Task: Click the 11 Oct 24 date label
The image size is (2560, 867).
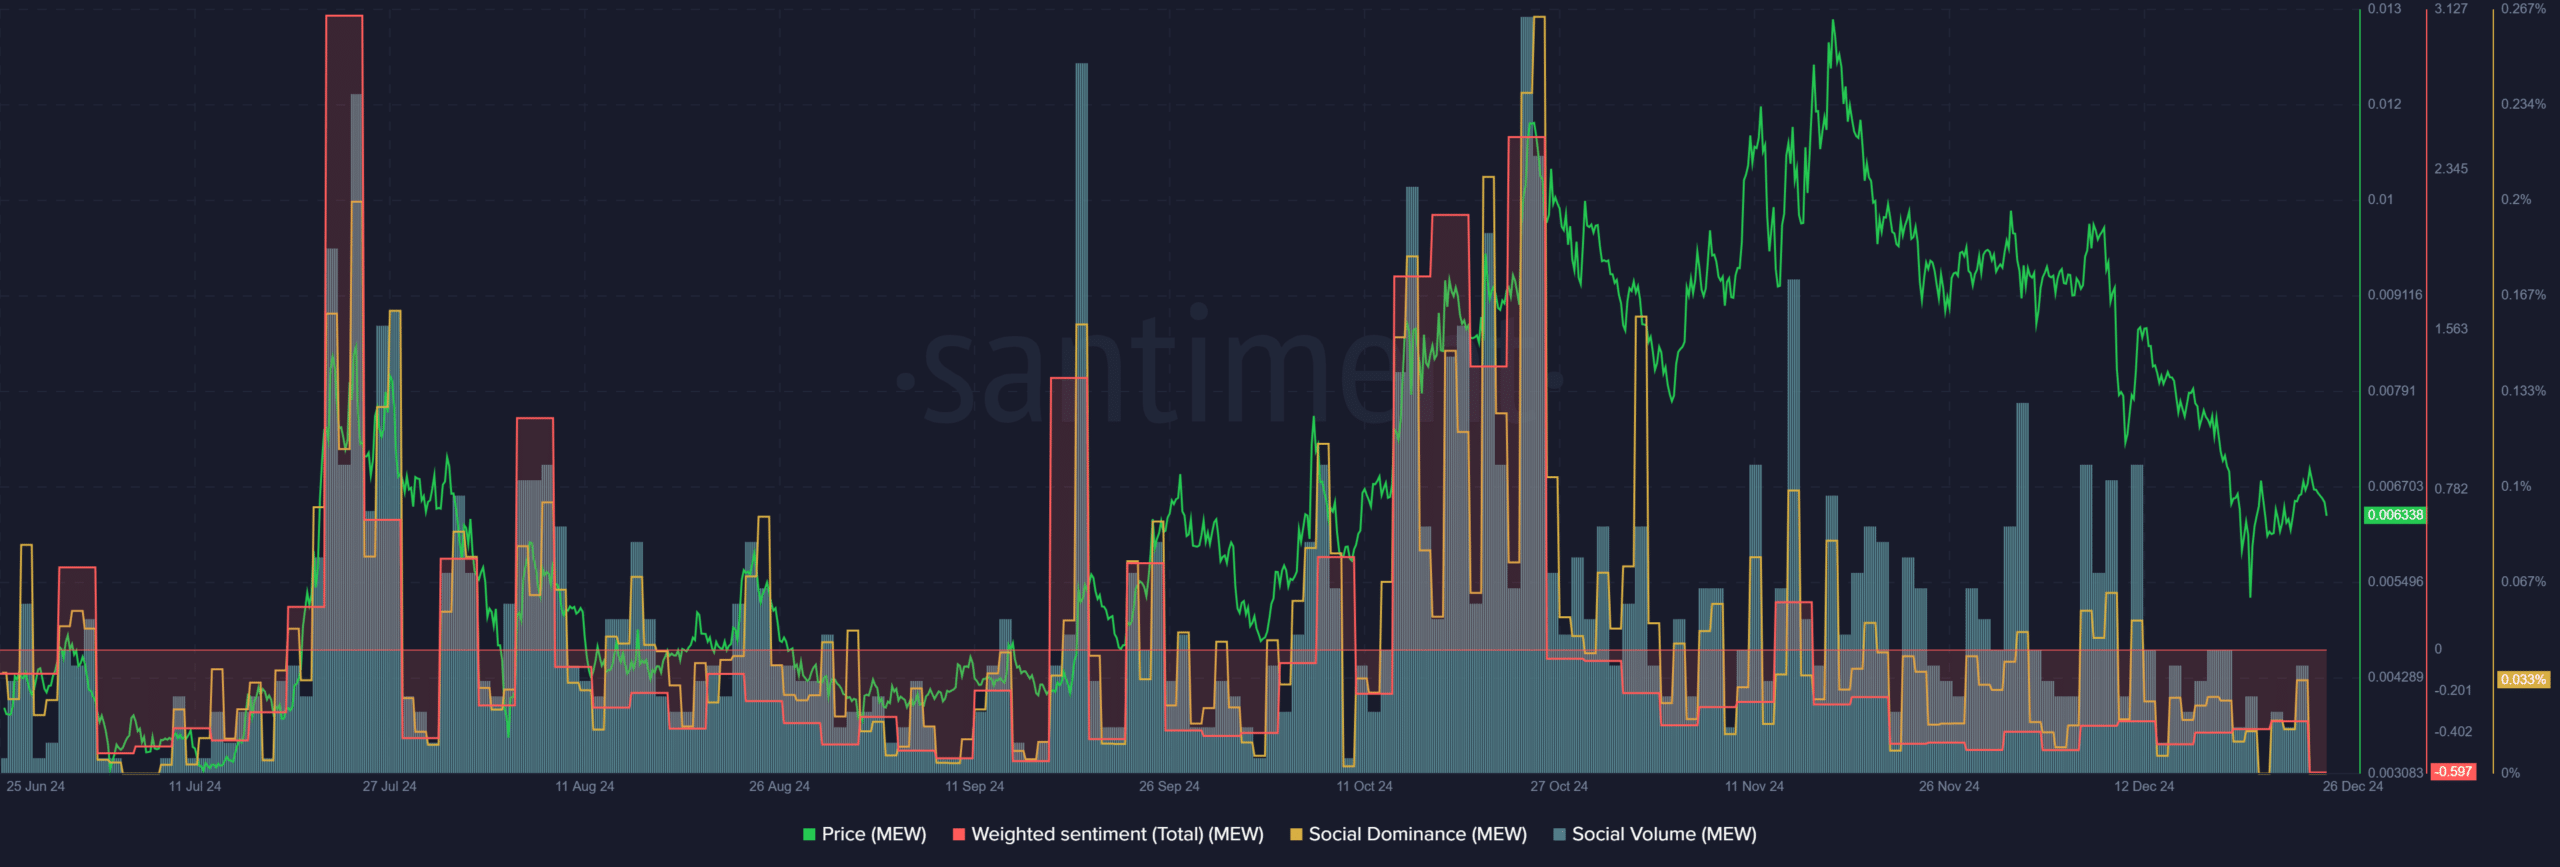Action: click(1364, 786)
